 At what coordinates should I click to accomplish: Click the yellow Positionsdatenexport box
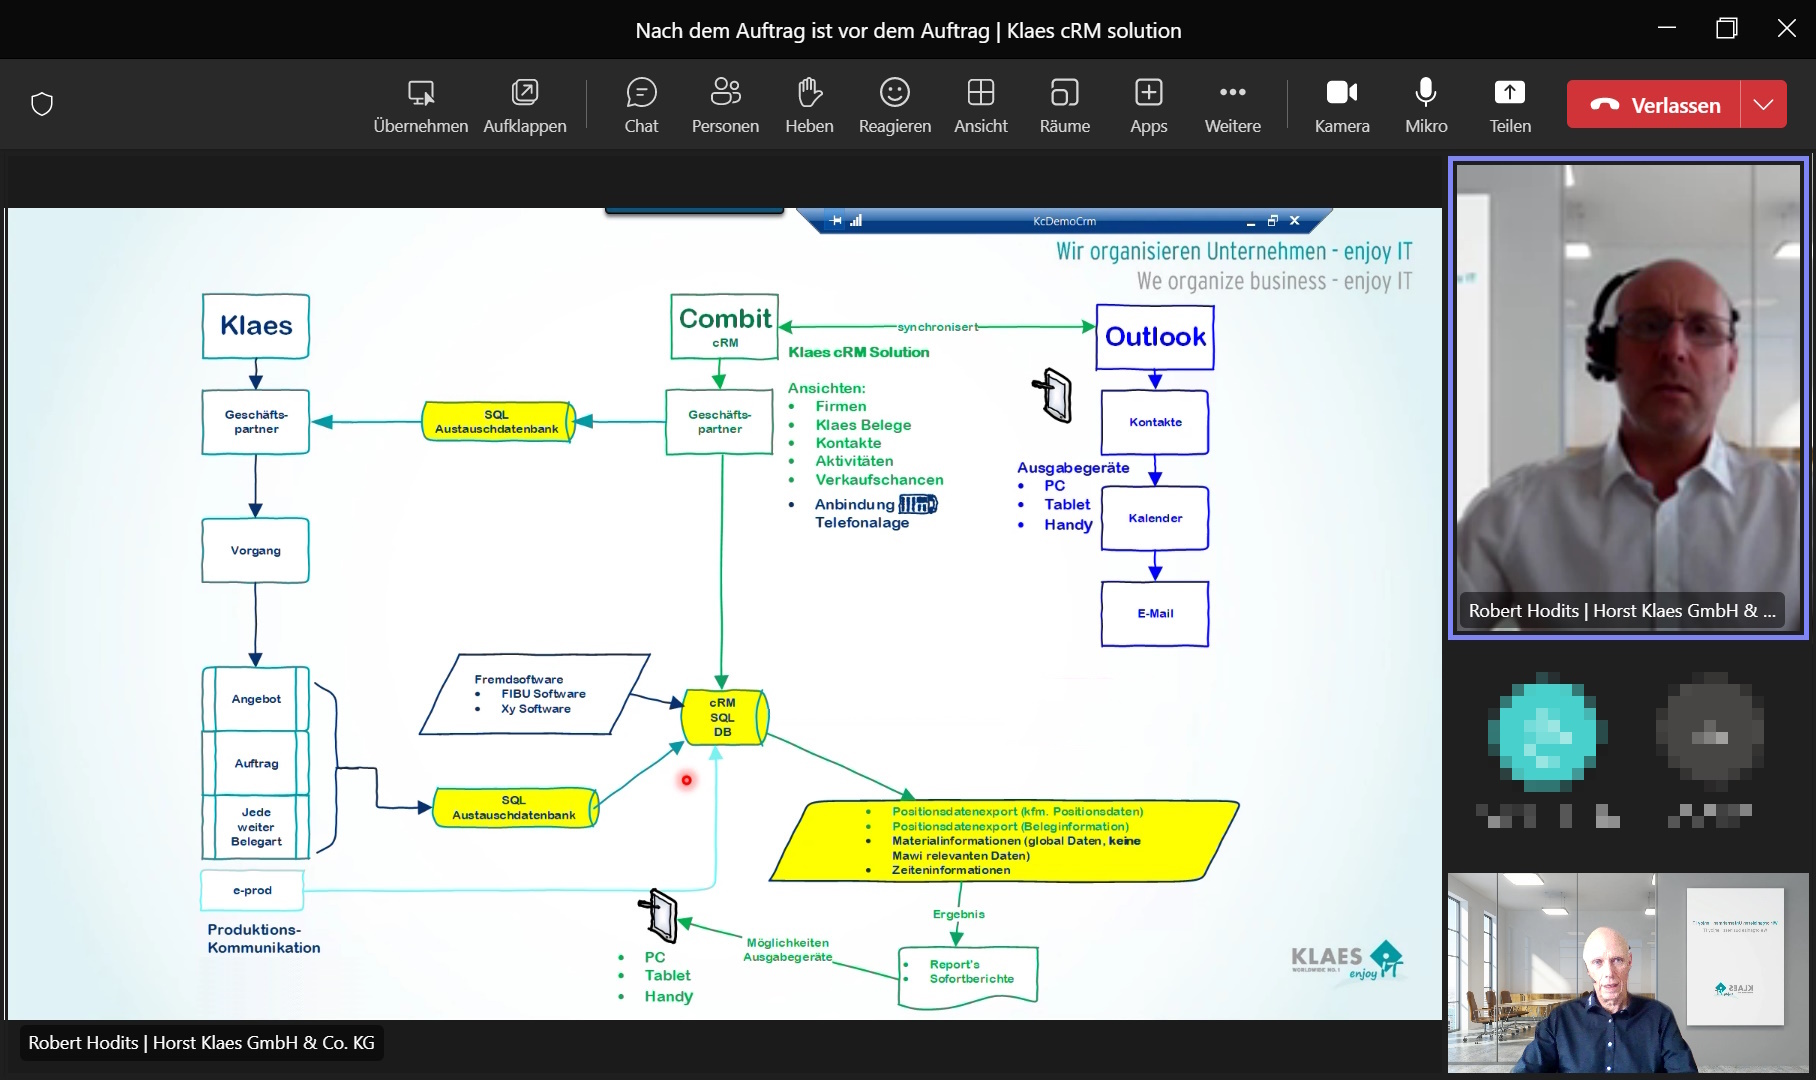click(1005, 841)
